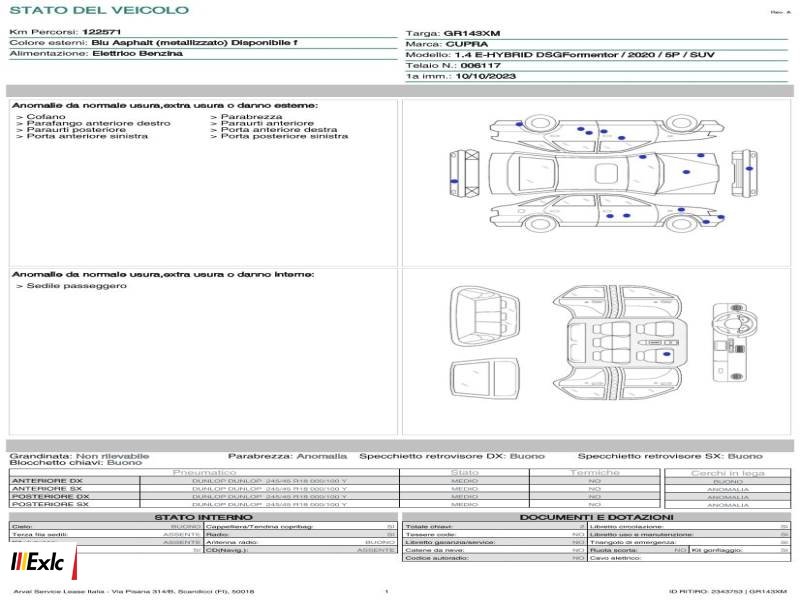Viewport: 800px width, 600px height.
Task: Click 'Blocchetto chiavi: Buono' status
Action: point(76,463)
